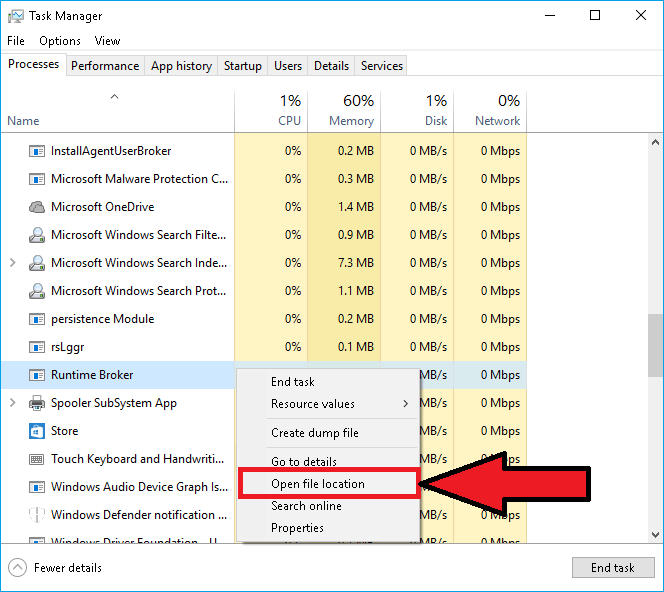Click the Spooler SubSystem App printer icon
The width and height of the screenshot is (664, 592).
click(37, 403)
